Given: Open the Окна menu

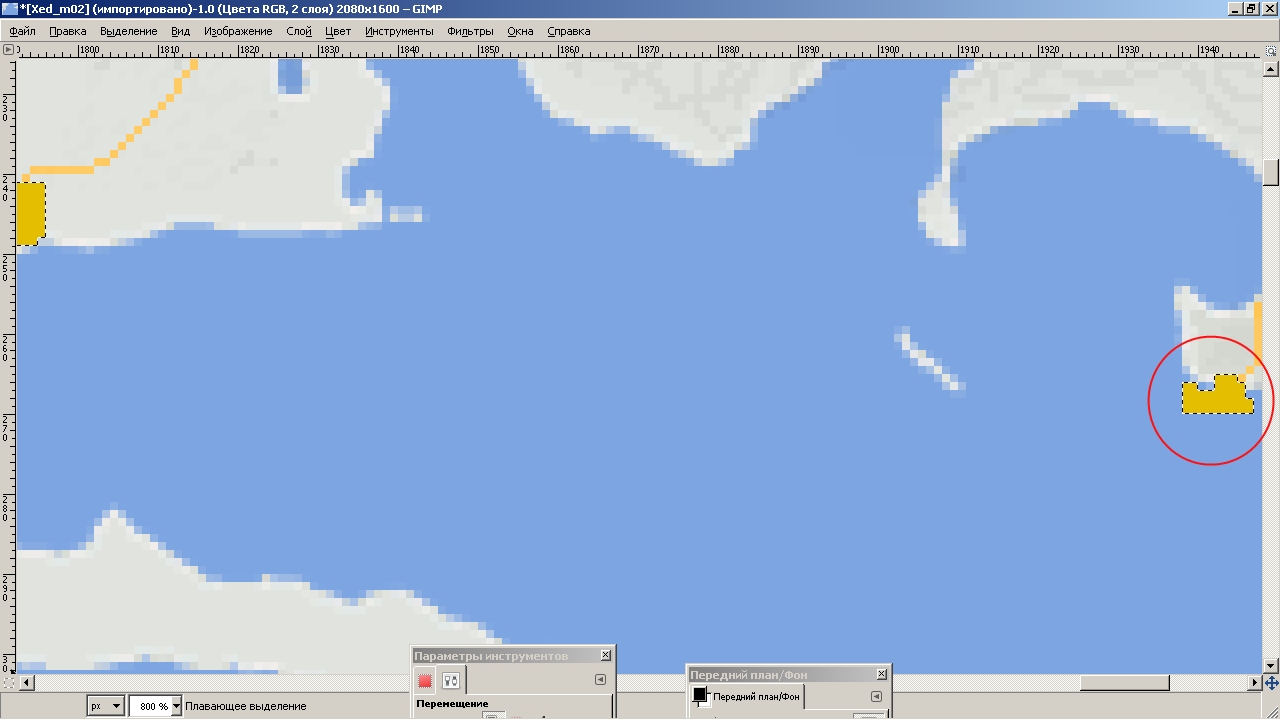Looking at the screenshot, I should click(x=520, y=31).
